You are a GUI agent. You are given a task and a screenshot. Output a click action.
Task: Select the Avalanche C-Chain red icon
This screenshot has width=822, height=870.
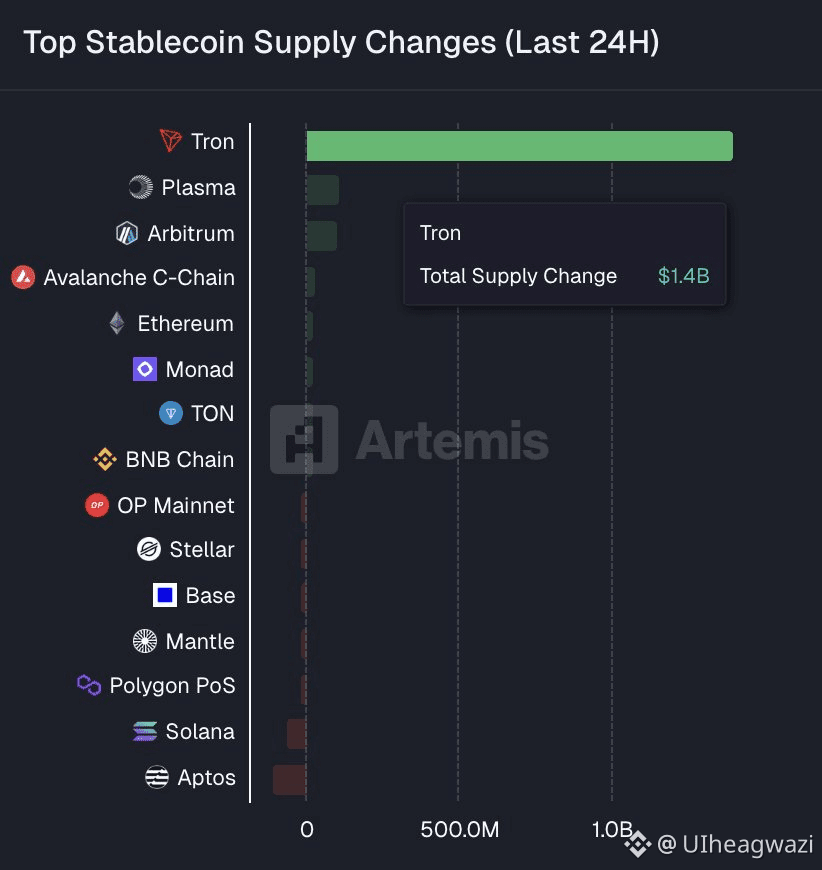[23, 278]
